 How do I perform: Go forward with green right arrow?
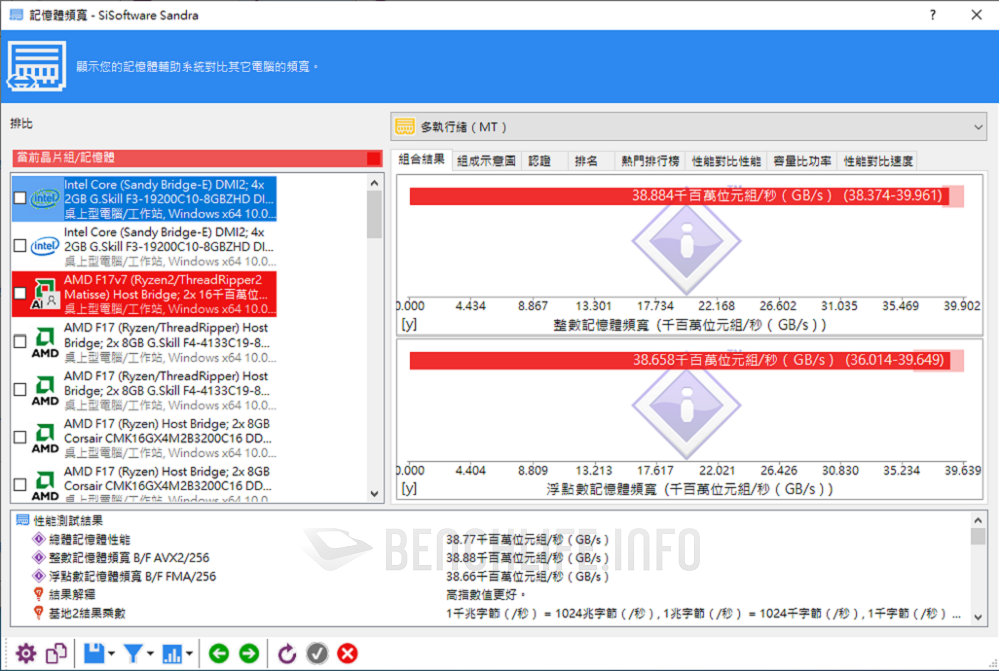(x=249, y=653)
